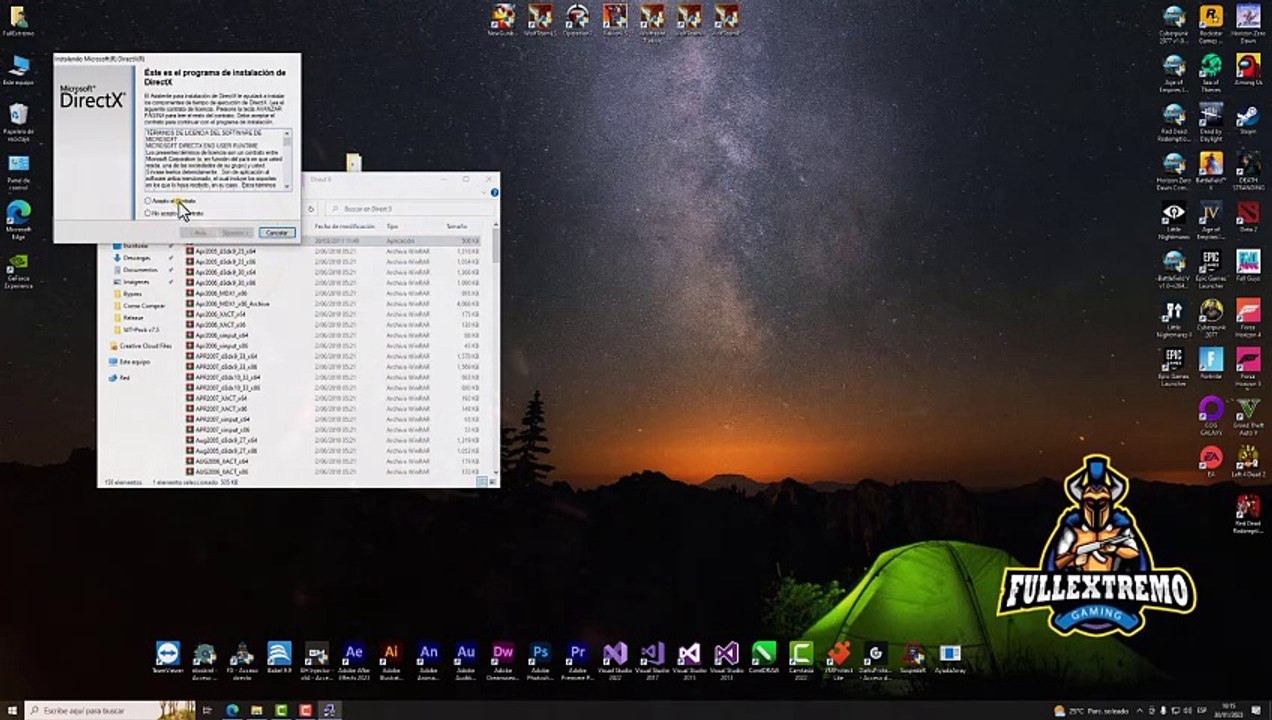Open Adobe Premiere Pro shortcut
The image size is (1272, 720).
(x=577, y=660)
